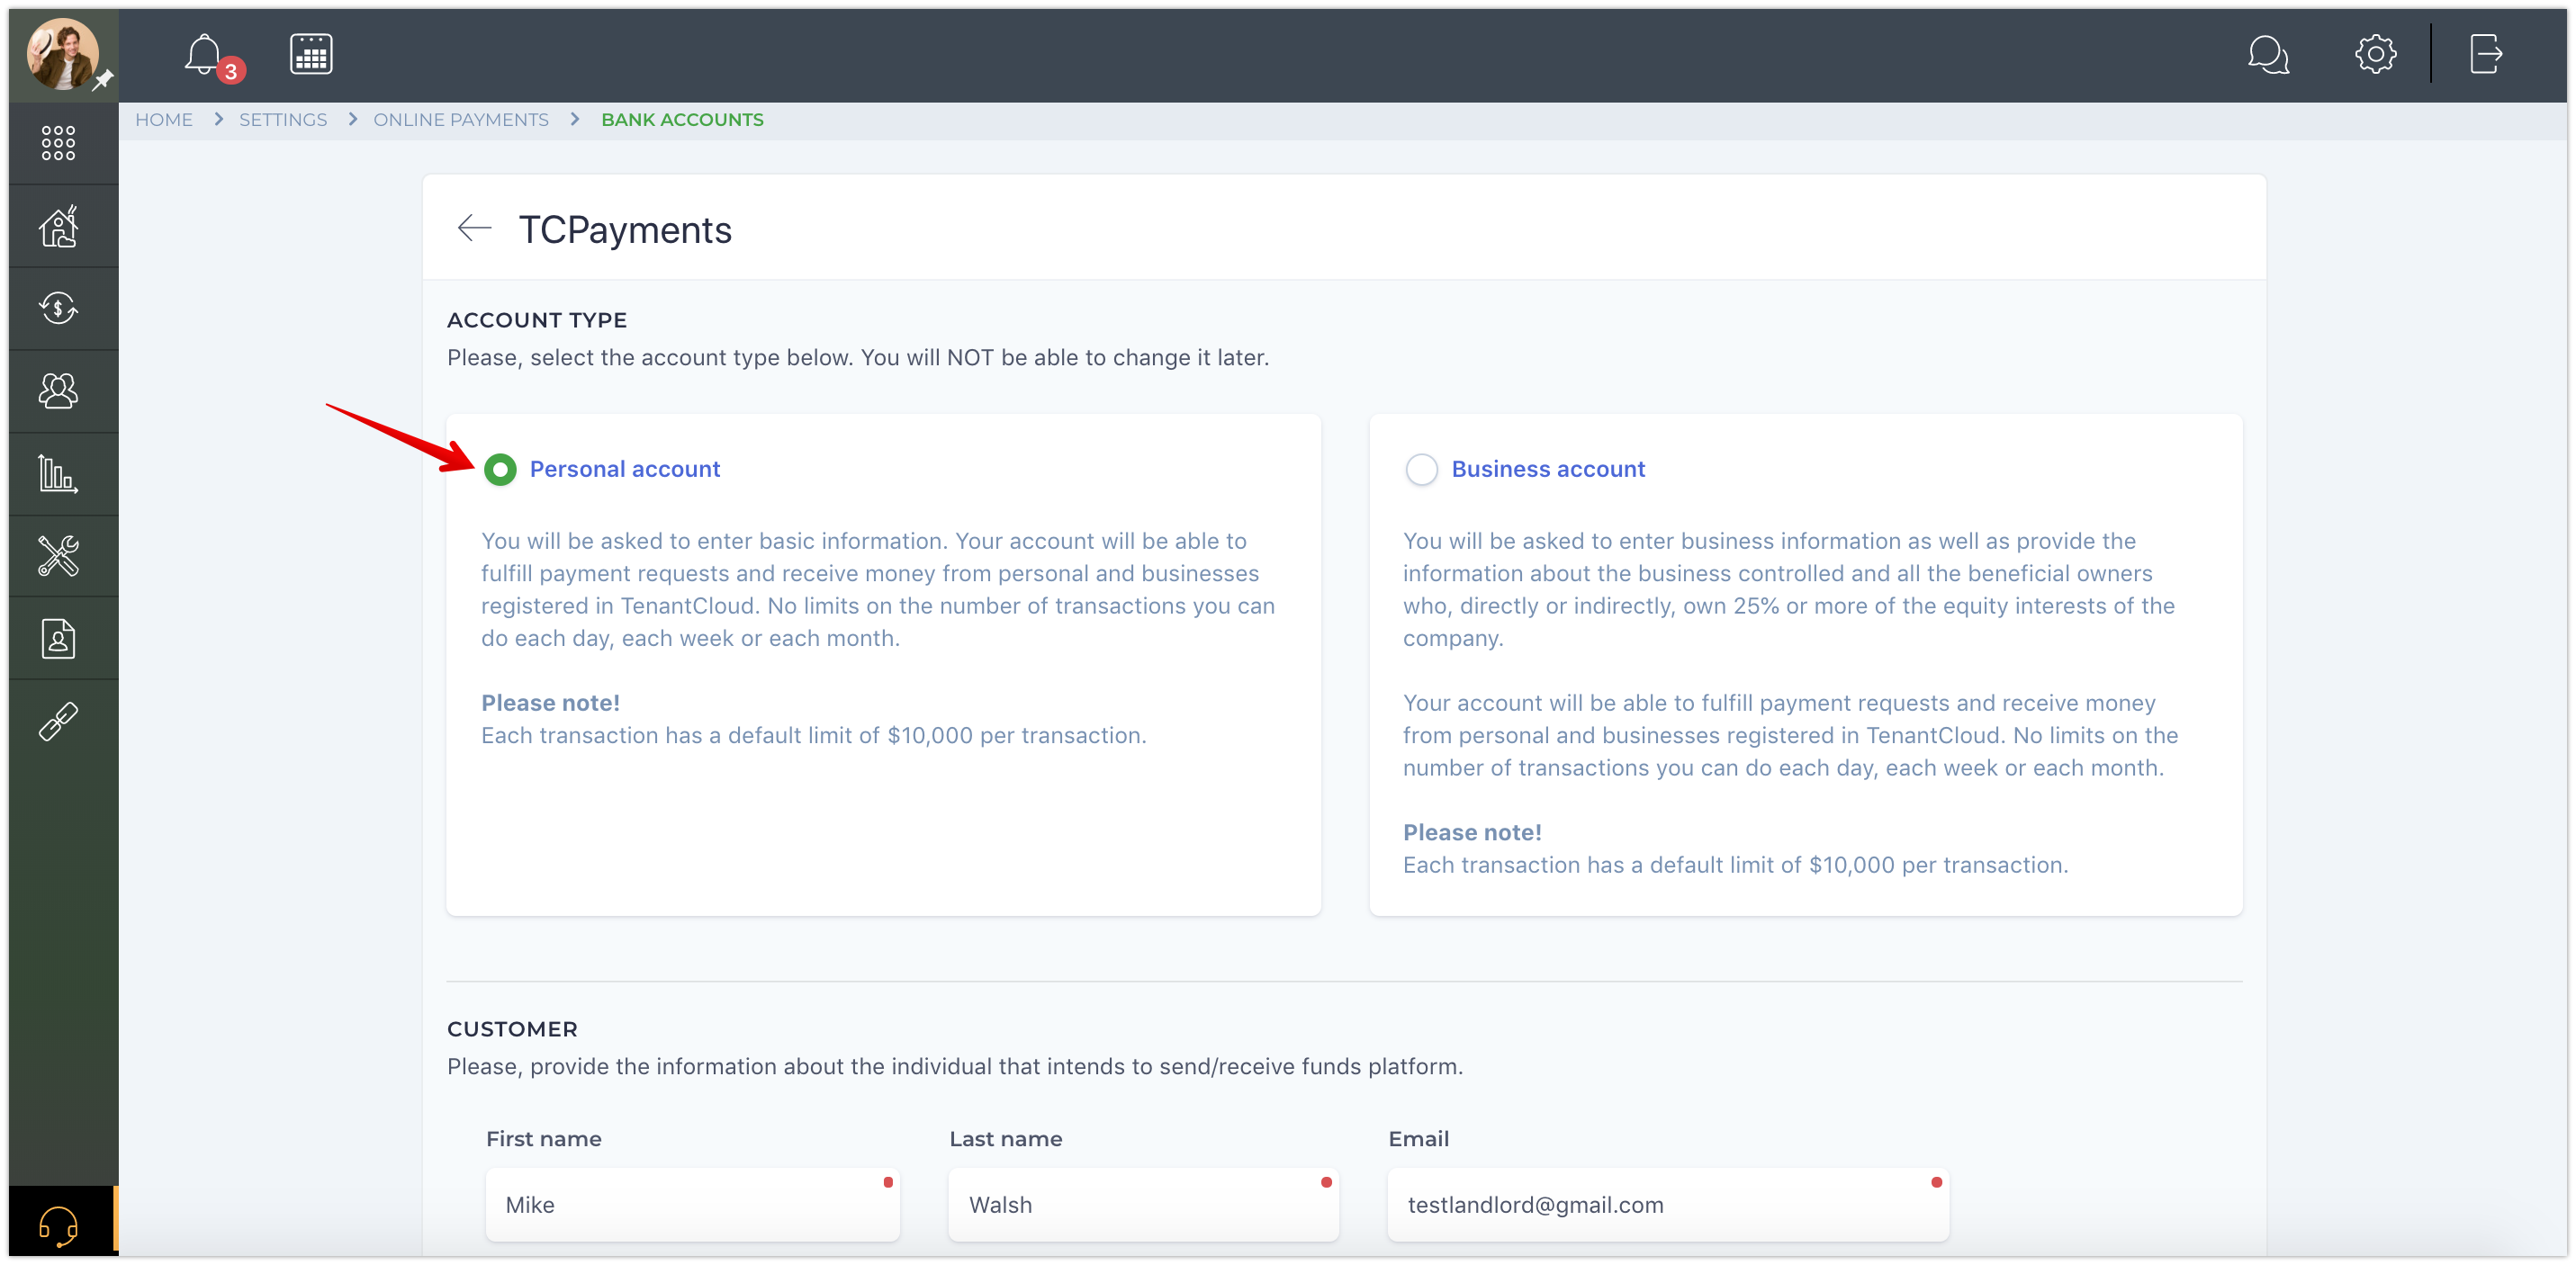Focus the First name field with Mike

pyautogui.click(x=692, y=1204)
